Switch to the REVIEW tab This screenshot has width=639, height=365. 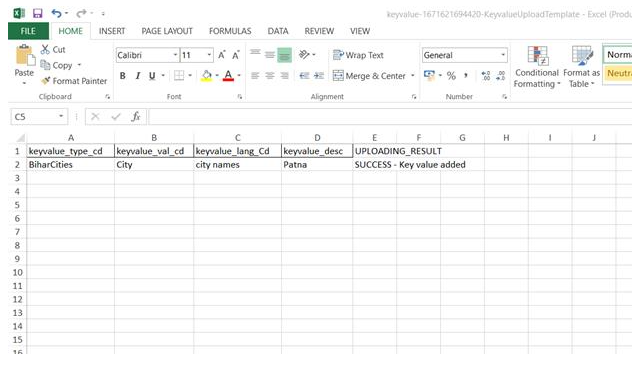(319, 31)
